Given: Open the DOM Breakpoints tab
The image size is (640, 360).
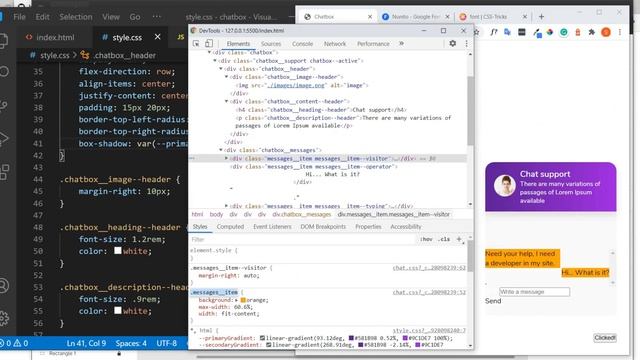Looking at the screenshot, I should (x=323, y=227).
